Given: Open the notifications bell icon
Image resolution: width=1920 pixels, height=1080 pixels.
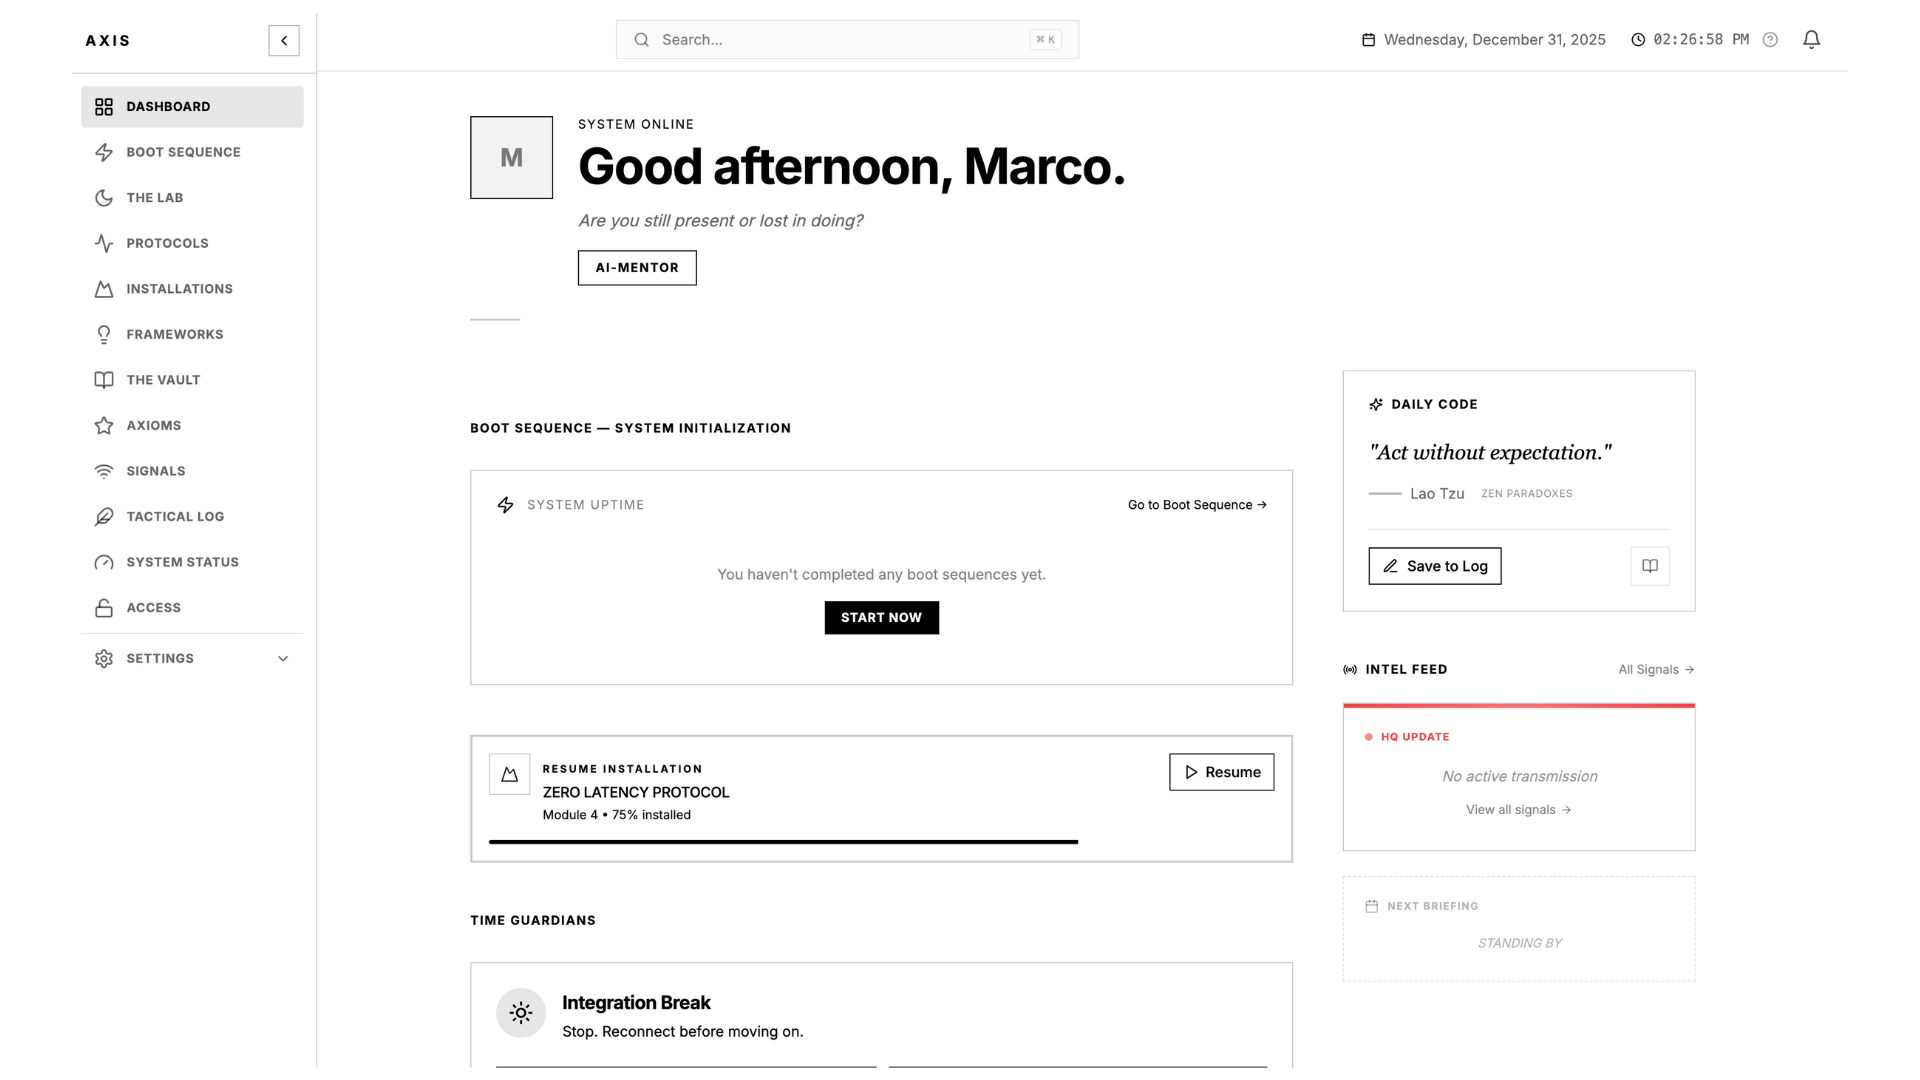Looking at the screenshot, I should click(1811, 39).
